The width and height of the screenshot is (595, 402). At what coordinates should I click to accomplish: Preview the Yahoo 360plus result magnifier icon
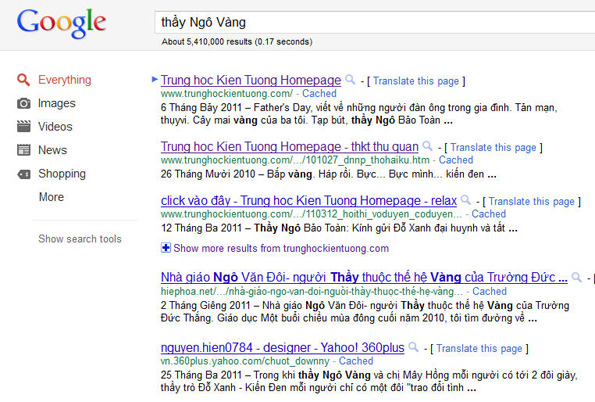pos(414,347)
